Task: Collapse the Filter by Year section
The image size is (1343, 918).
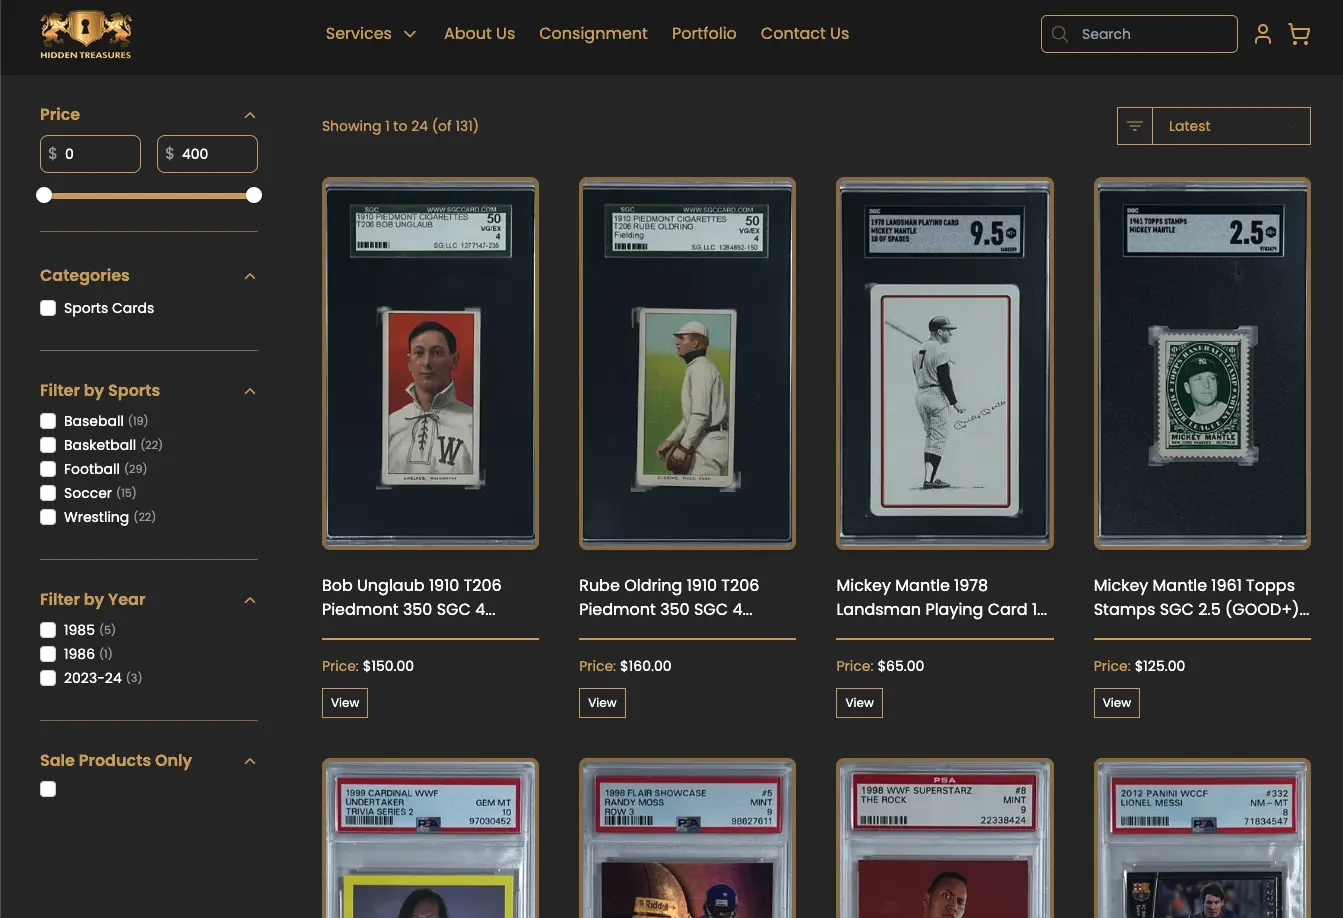Action: [x=250, y=600]
